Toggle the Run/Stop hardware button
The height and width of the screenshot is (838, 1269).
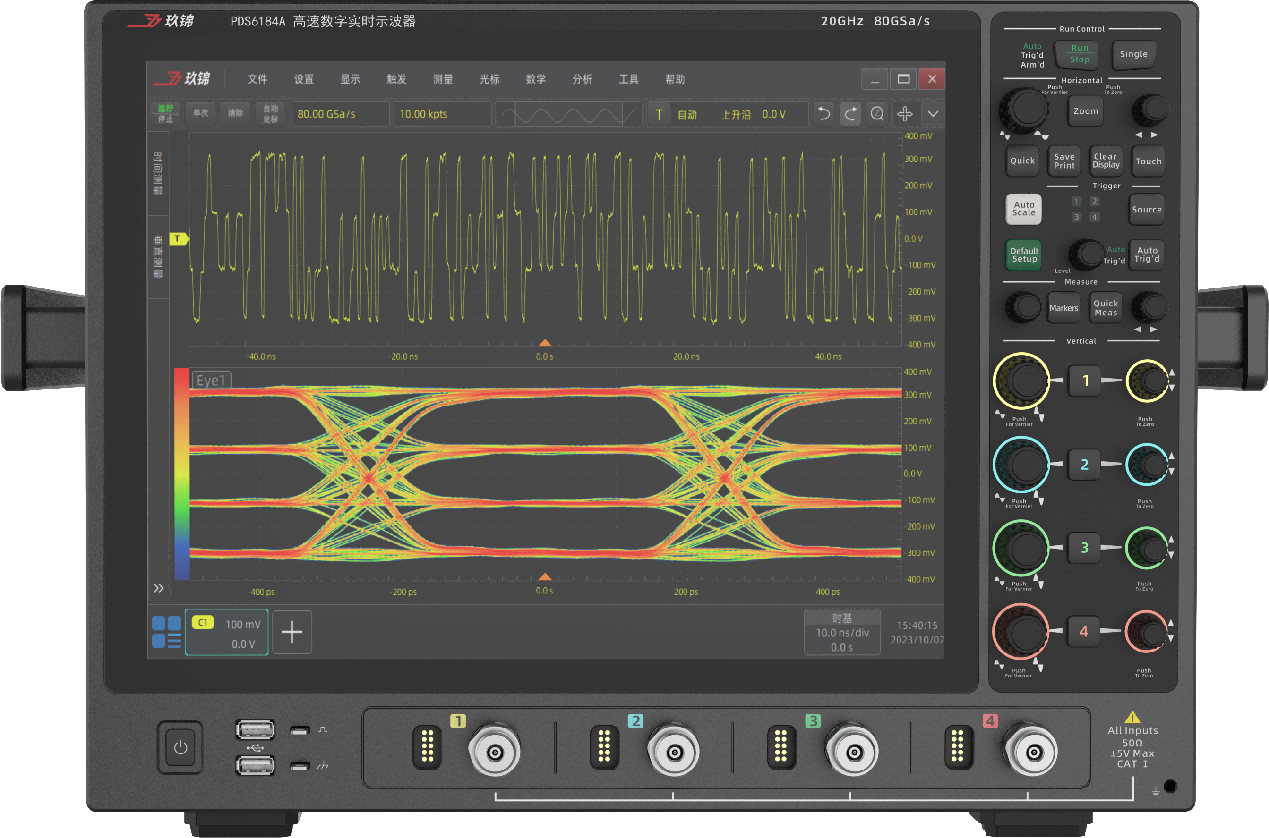pyautogui.click(x=1080, y=54)
